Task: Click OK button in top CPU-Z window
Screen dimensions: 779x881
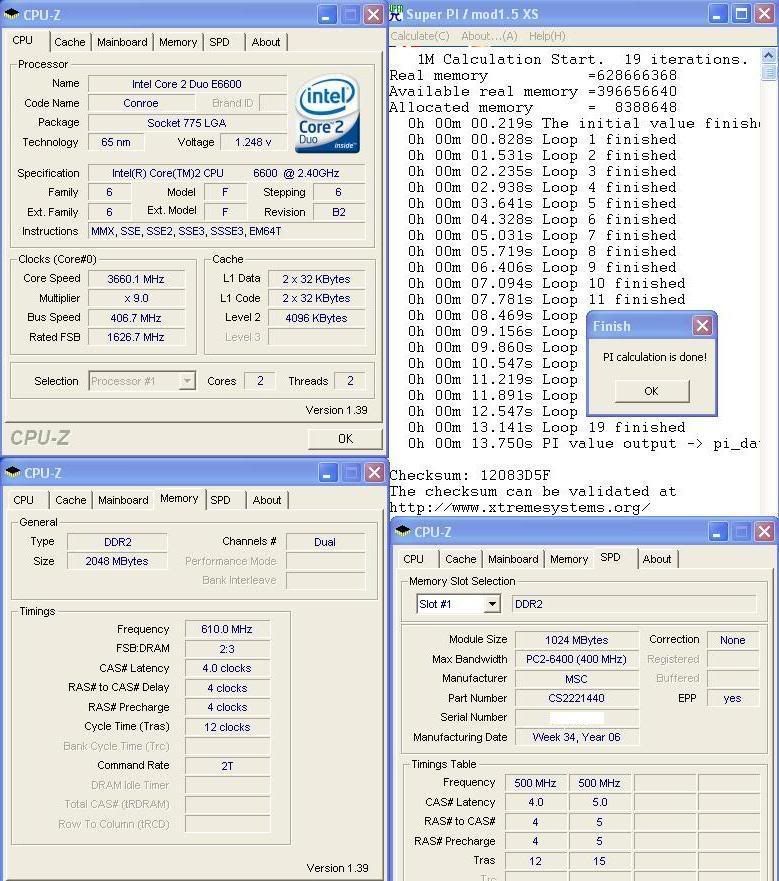Action: click(345, 439)
